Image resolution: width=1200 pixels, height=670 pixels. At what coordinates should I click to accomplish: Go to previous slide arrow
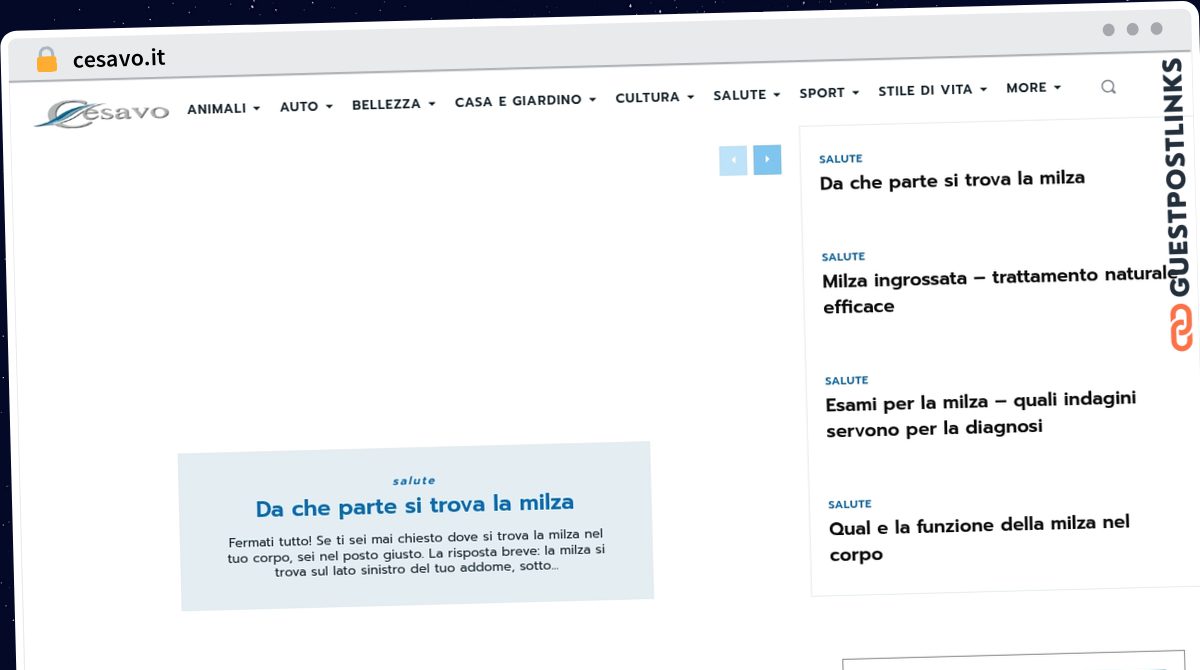(733, 160)
